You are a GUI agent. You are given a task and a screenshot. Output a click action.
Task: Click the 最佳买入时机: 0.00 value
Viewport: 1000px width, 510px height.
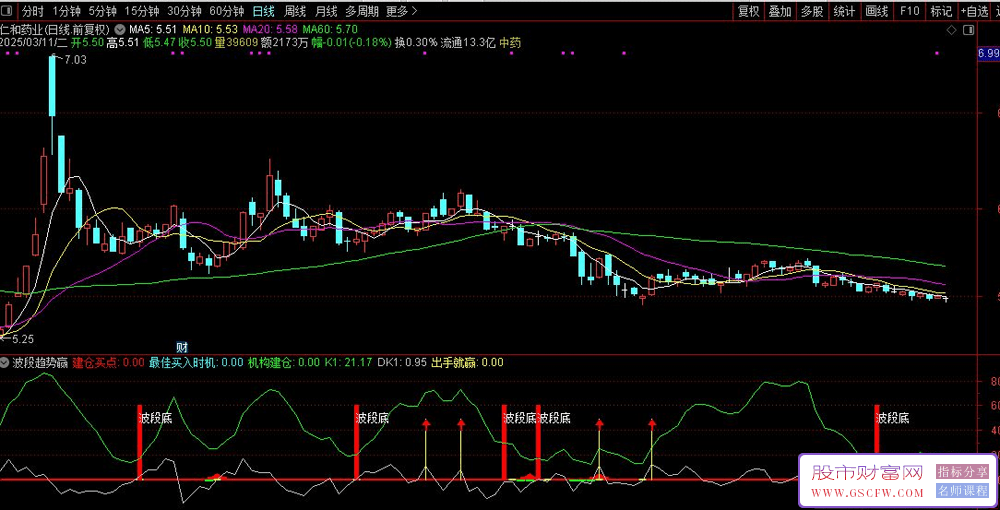pyautogui.click(x=196, y=363)
